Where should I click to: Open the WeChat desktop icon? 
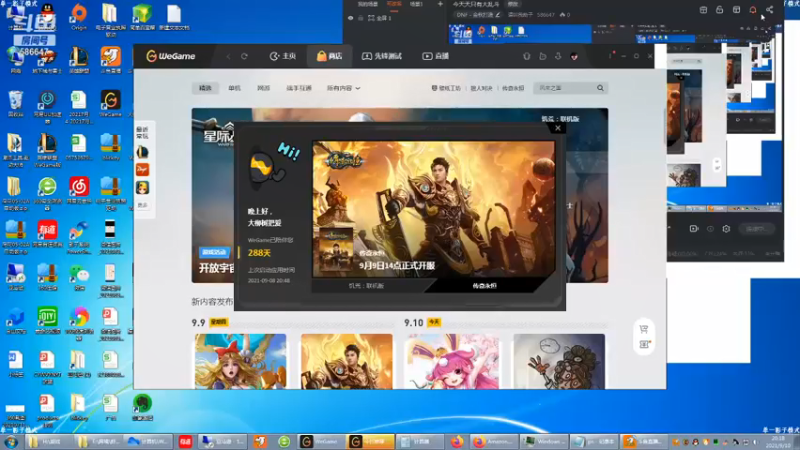tap(79, 278)
